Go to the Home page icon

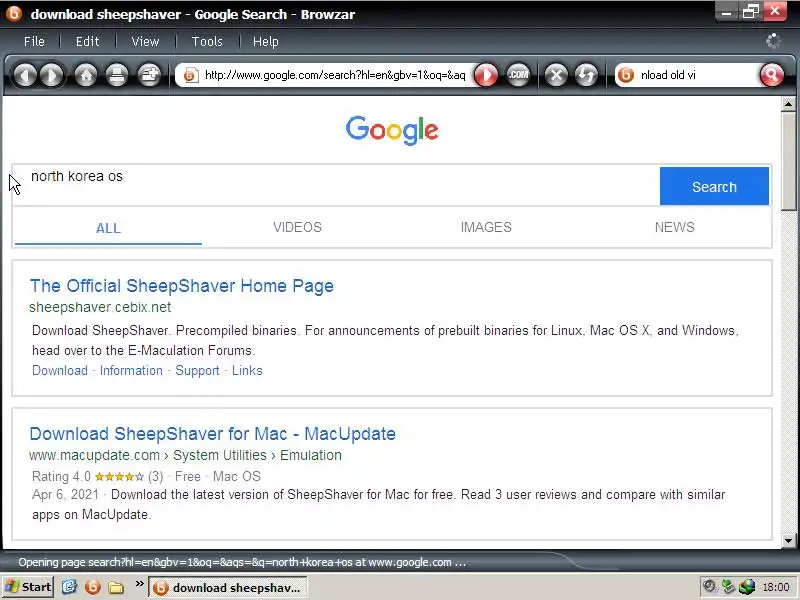[x=86, y=76]
